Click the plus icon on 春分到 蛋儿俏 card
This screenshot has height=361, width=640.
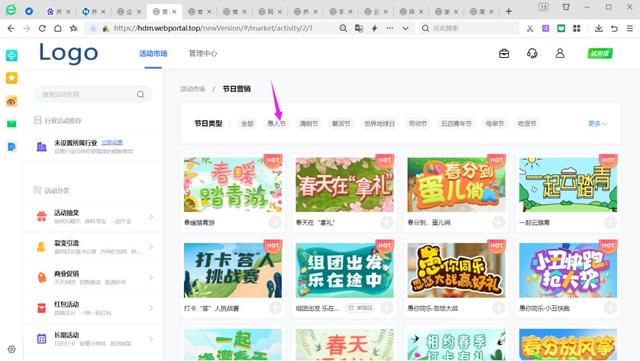[498, 222]
